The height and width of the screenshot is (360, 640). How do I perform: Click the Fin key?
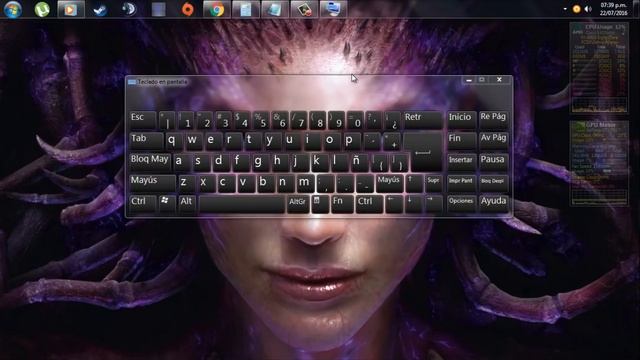(462, 140)
